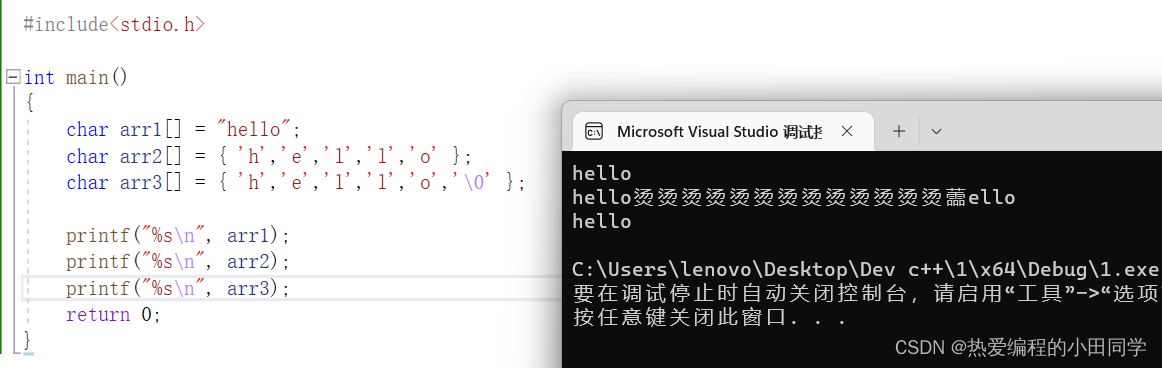
Task: Click the char arr2[] declaration line
Action: (268, 156)
